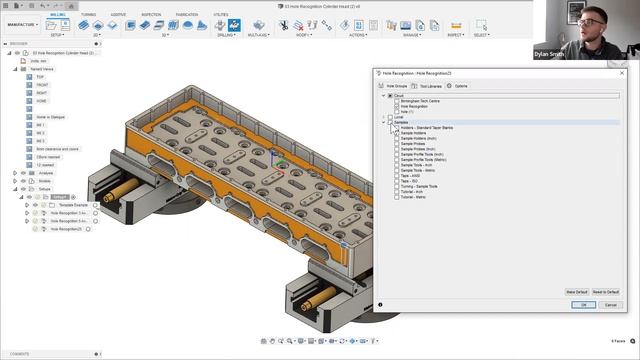Click the Undo arrow in top bar
Image resolution: width=640 pixels, height=360 pixels.
[43, 6]
